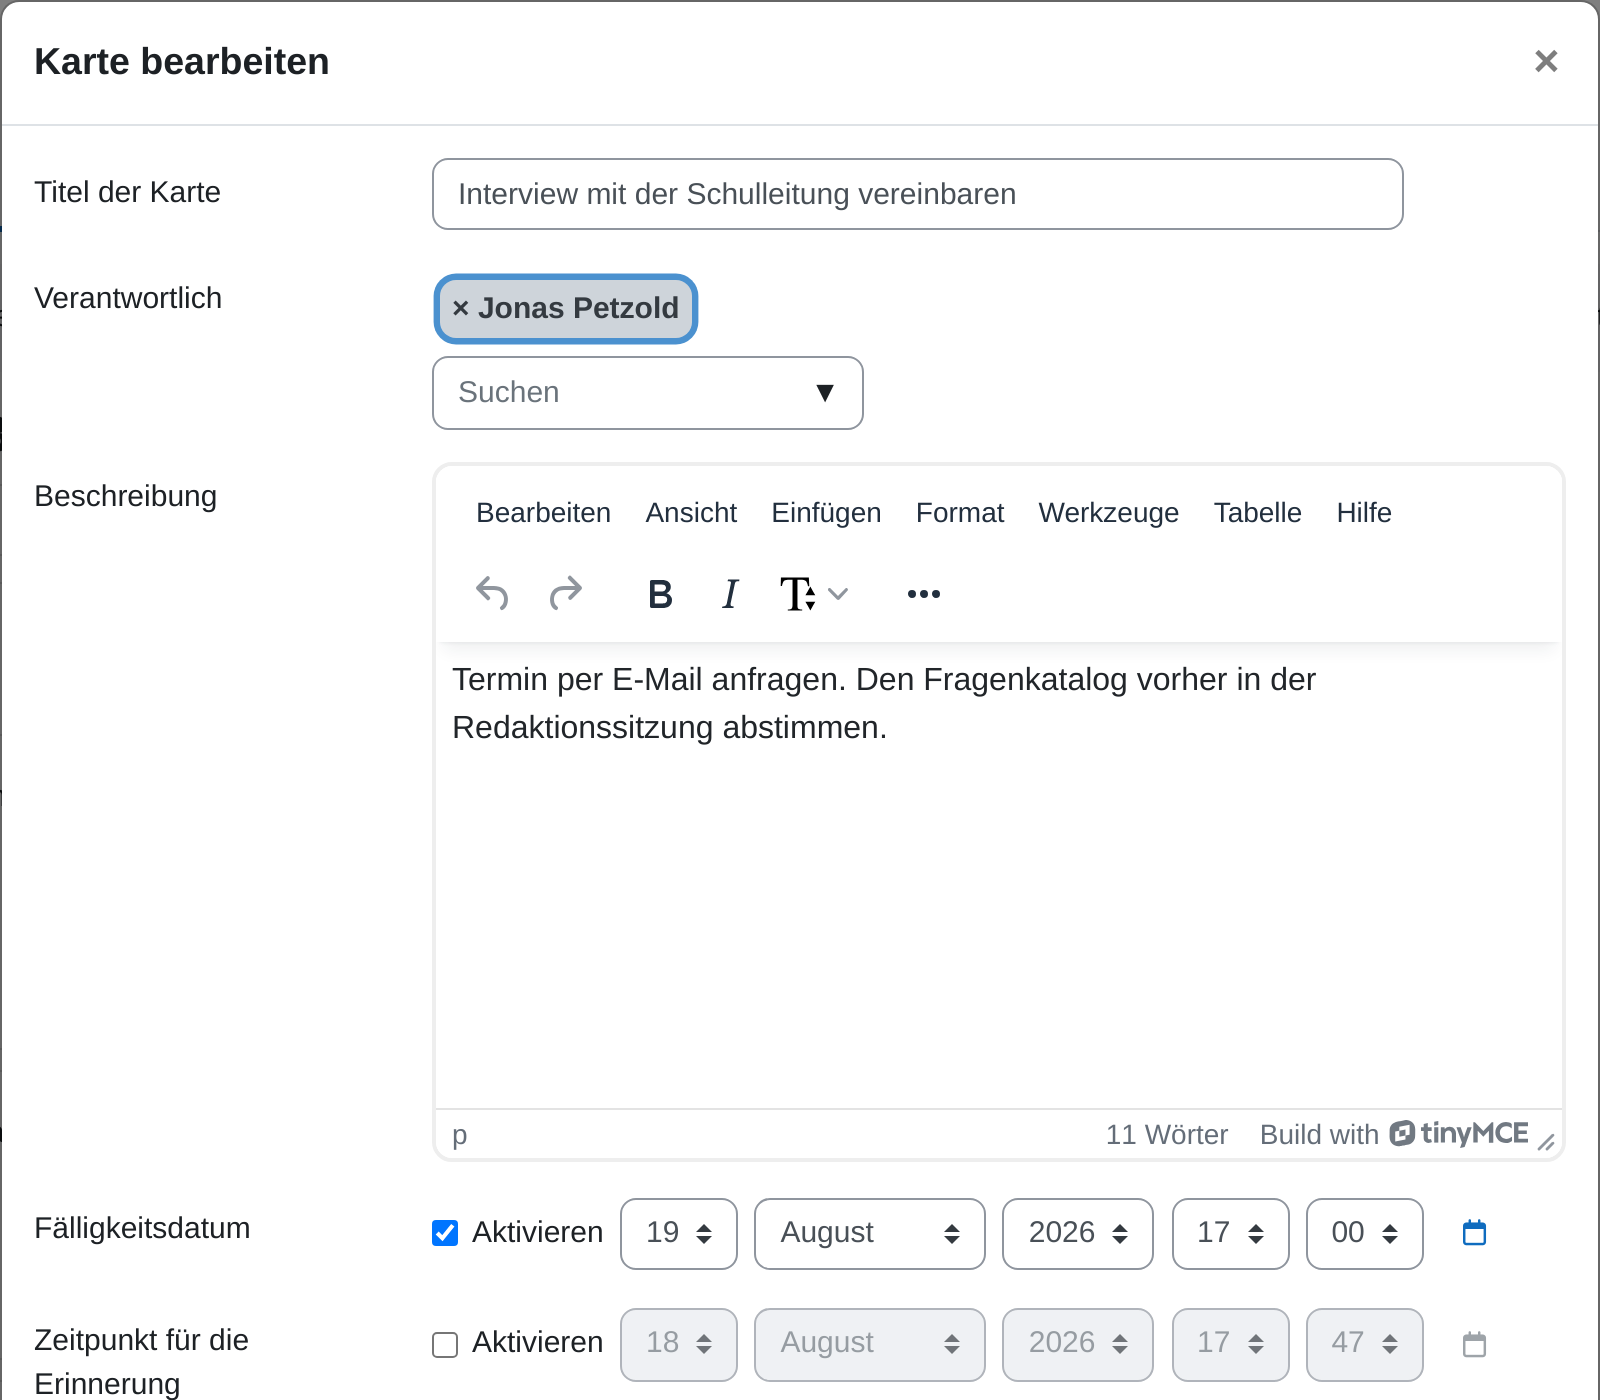The height and width of the screenshot is (1400, 1600).
Task: Toggle italic formatting in the editor
Action: point(730,594)
